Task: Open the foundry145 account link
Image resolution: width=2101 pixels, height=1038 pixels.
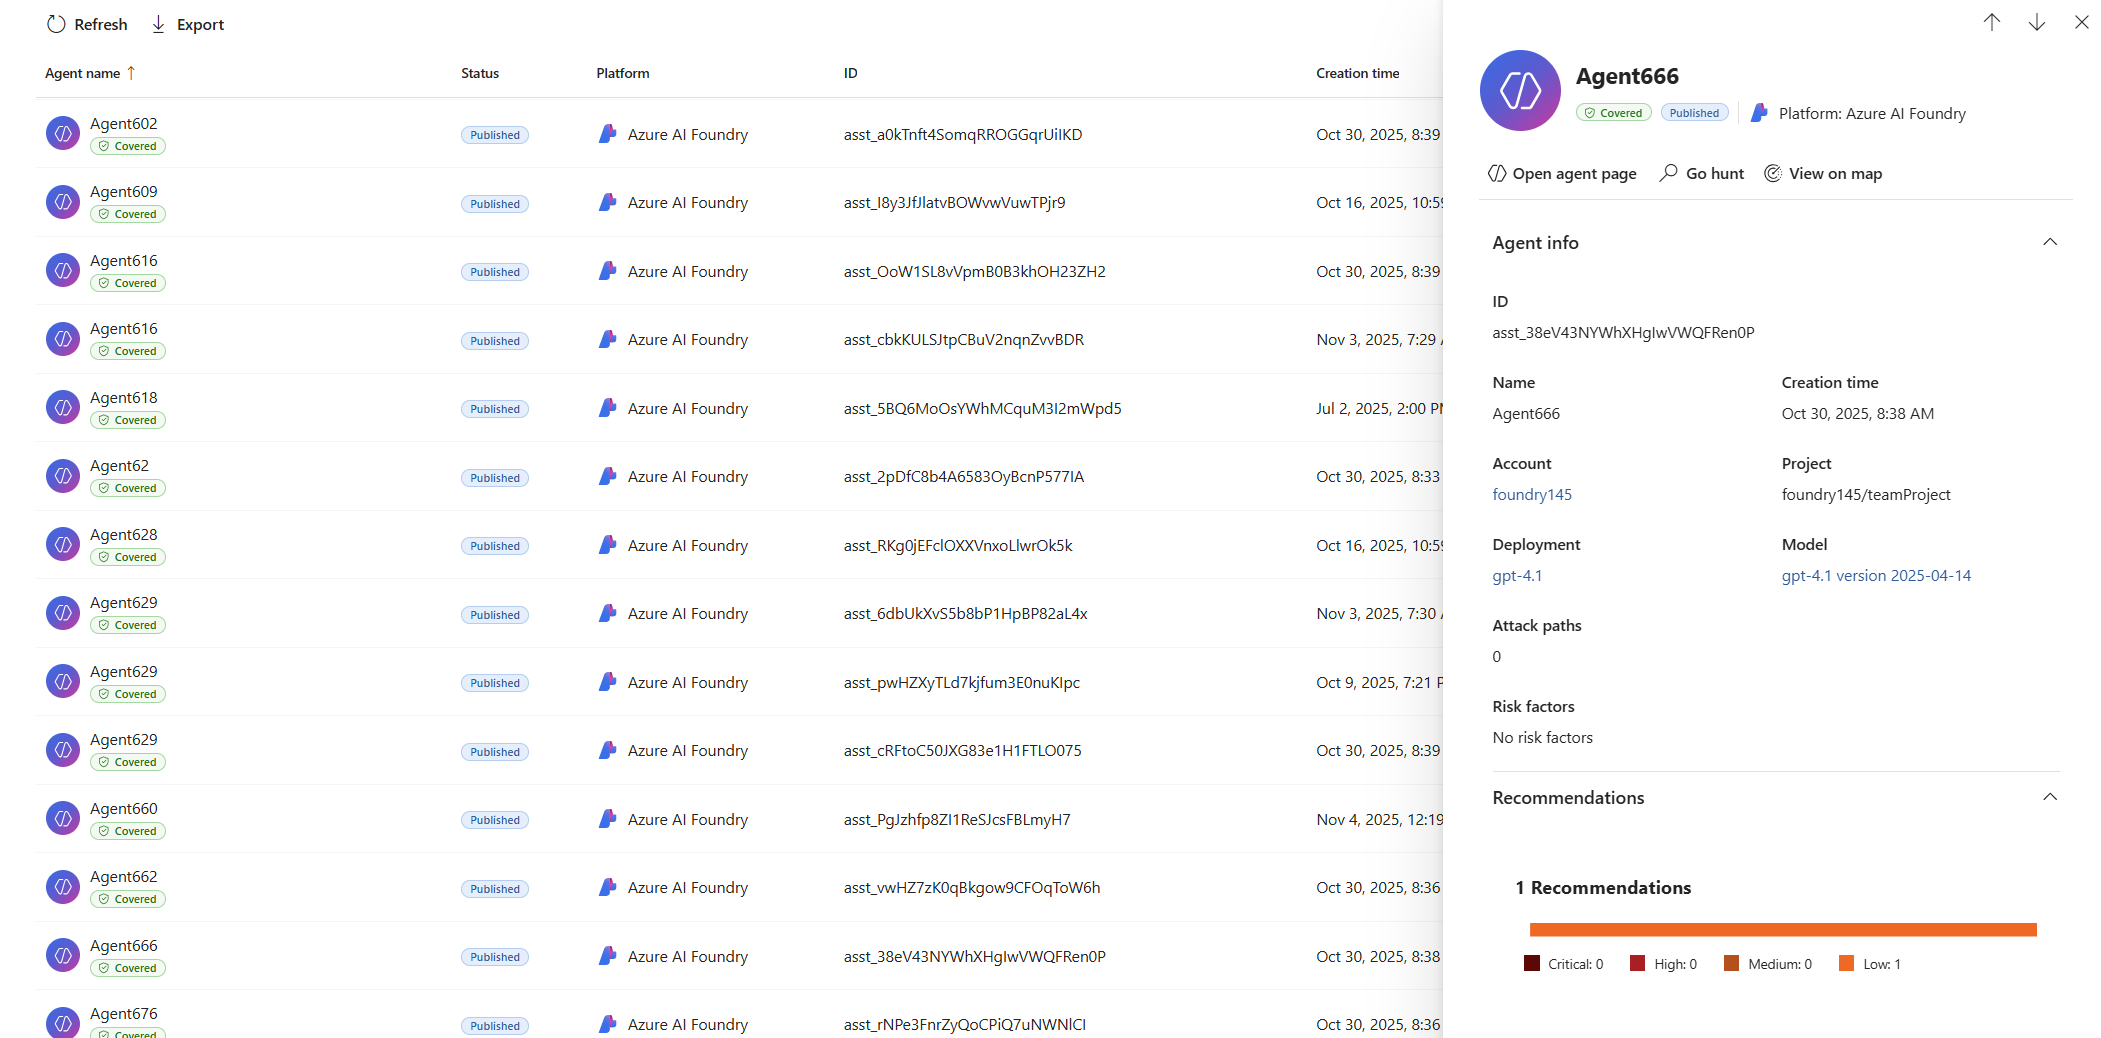Action: click(x=1532, y=494)
